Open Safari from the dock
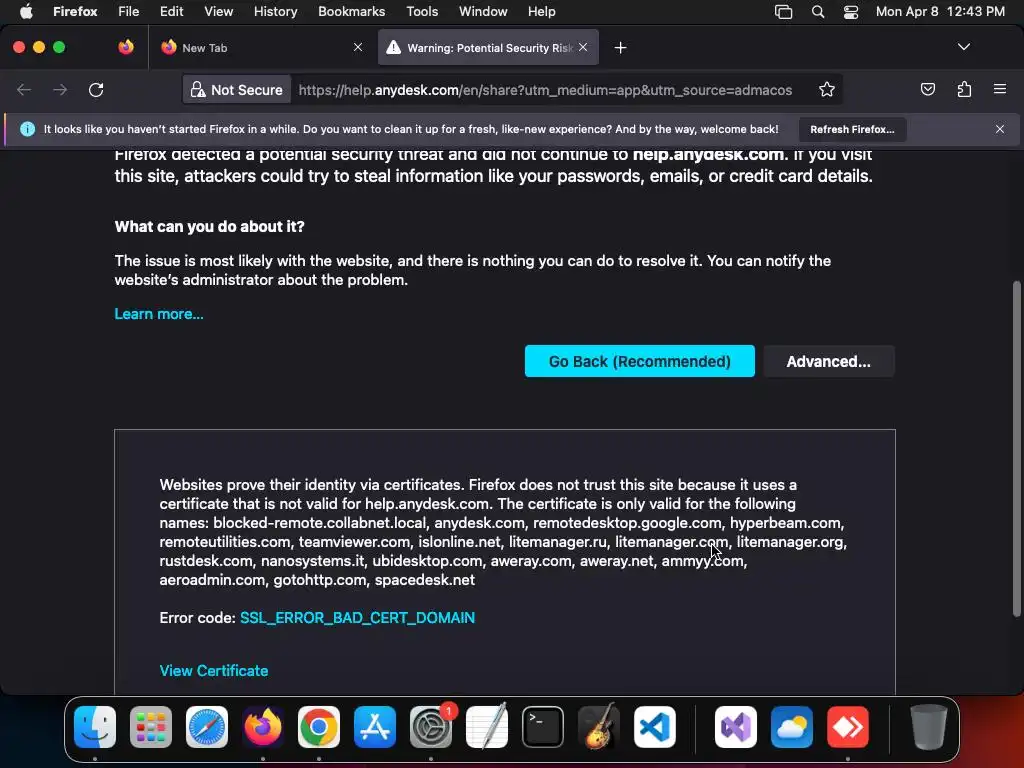 pos(207,727)
